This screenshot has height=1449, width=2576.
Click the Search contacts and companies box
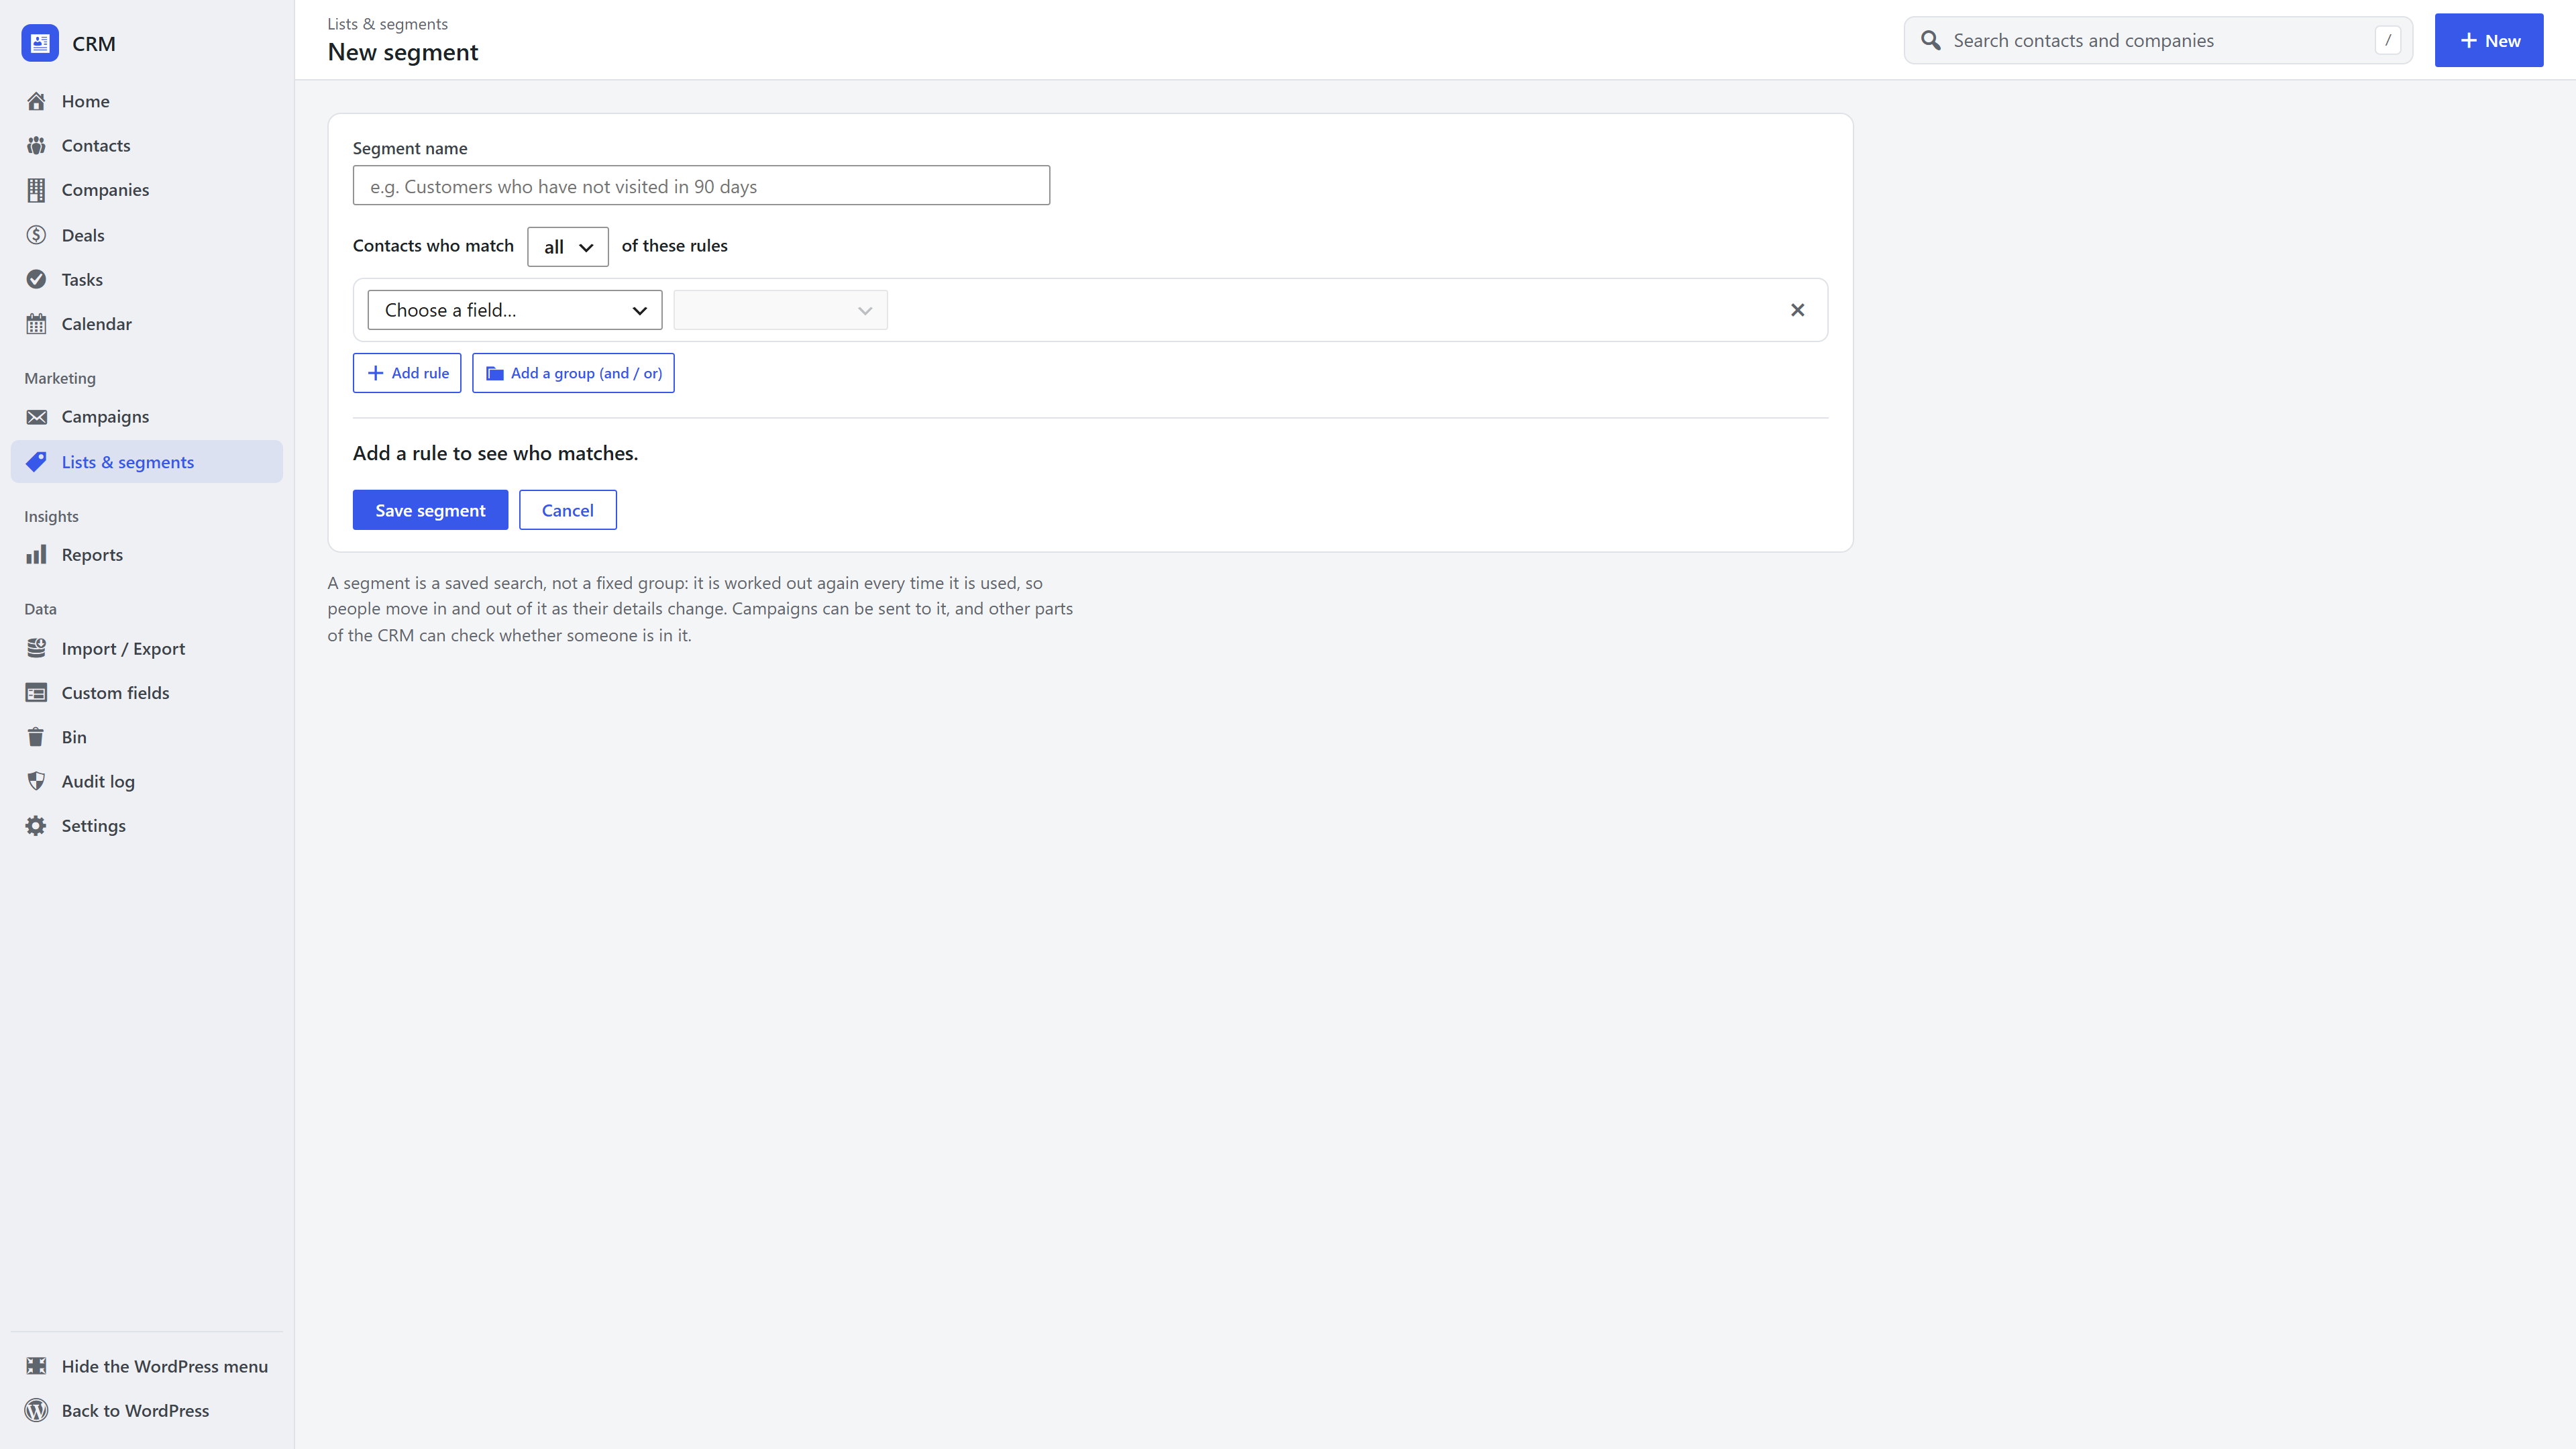click(2158, 40)
